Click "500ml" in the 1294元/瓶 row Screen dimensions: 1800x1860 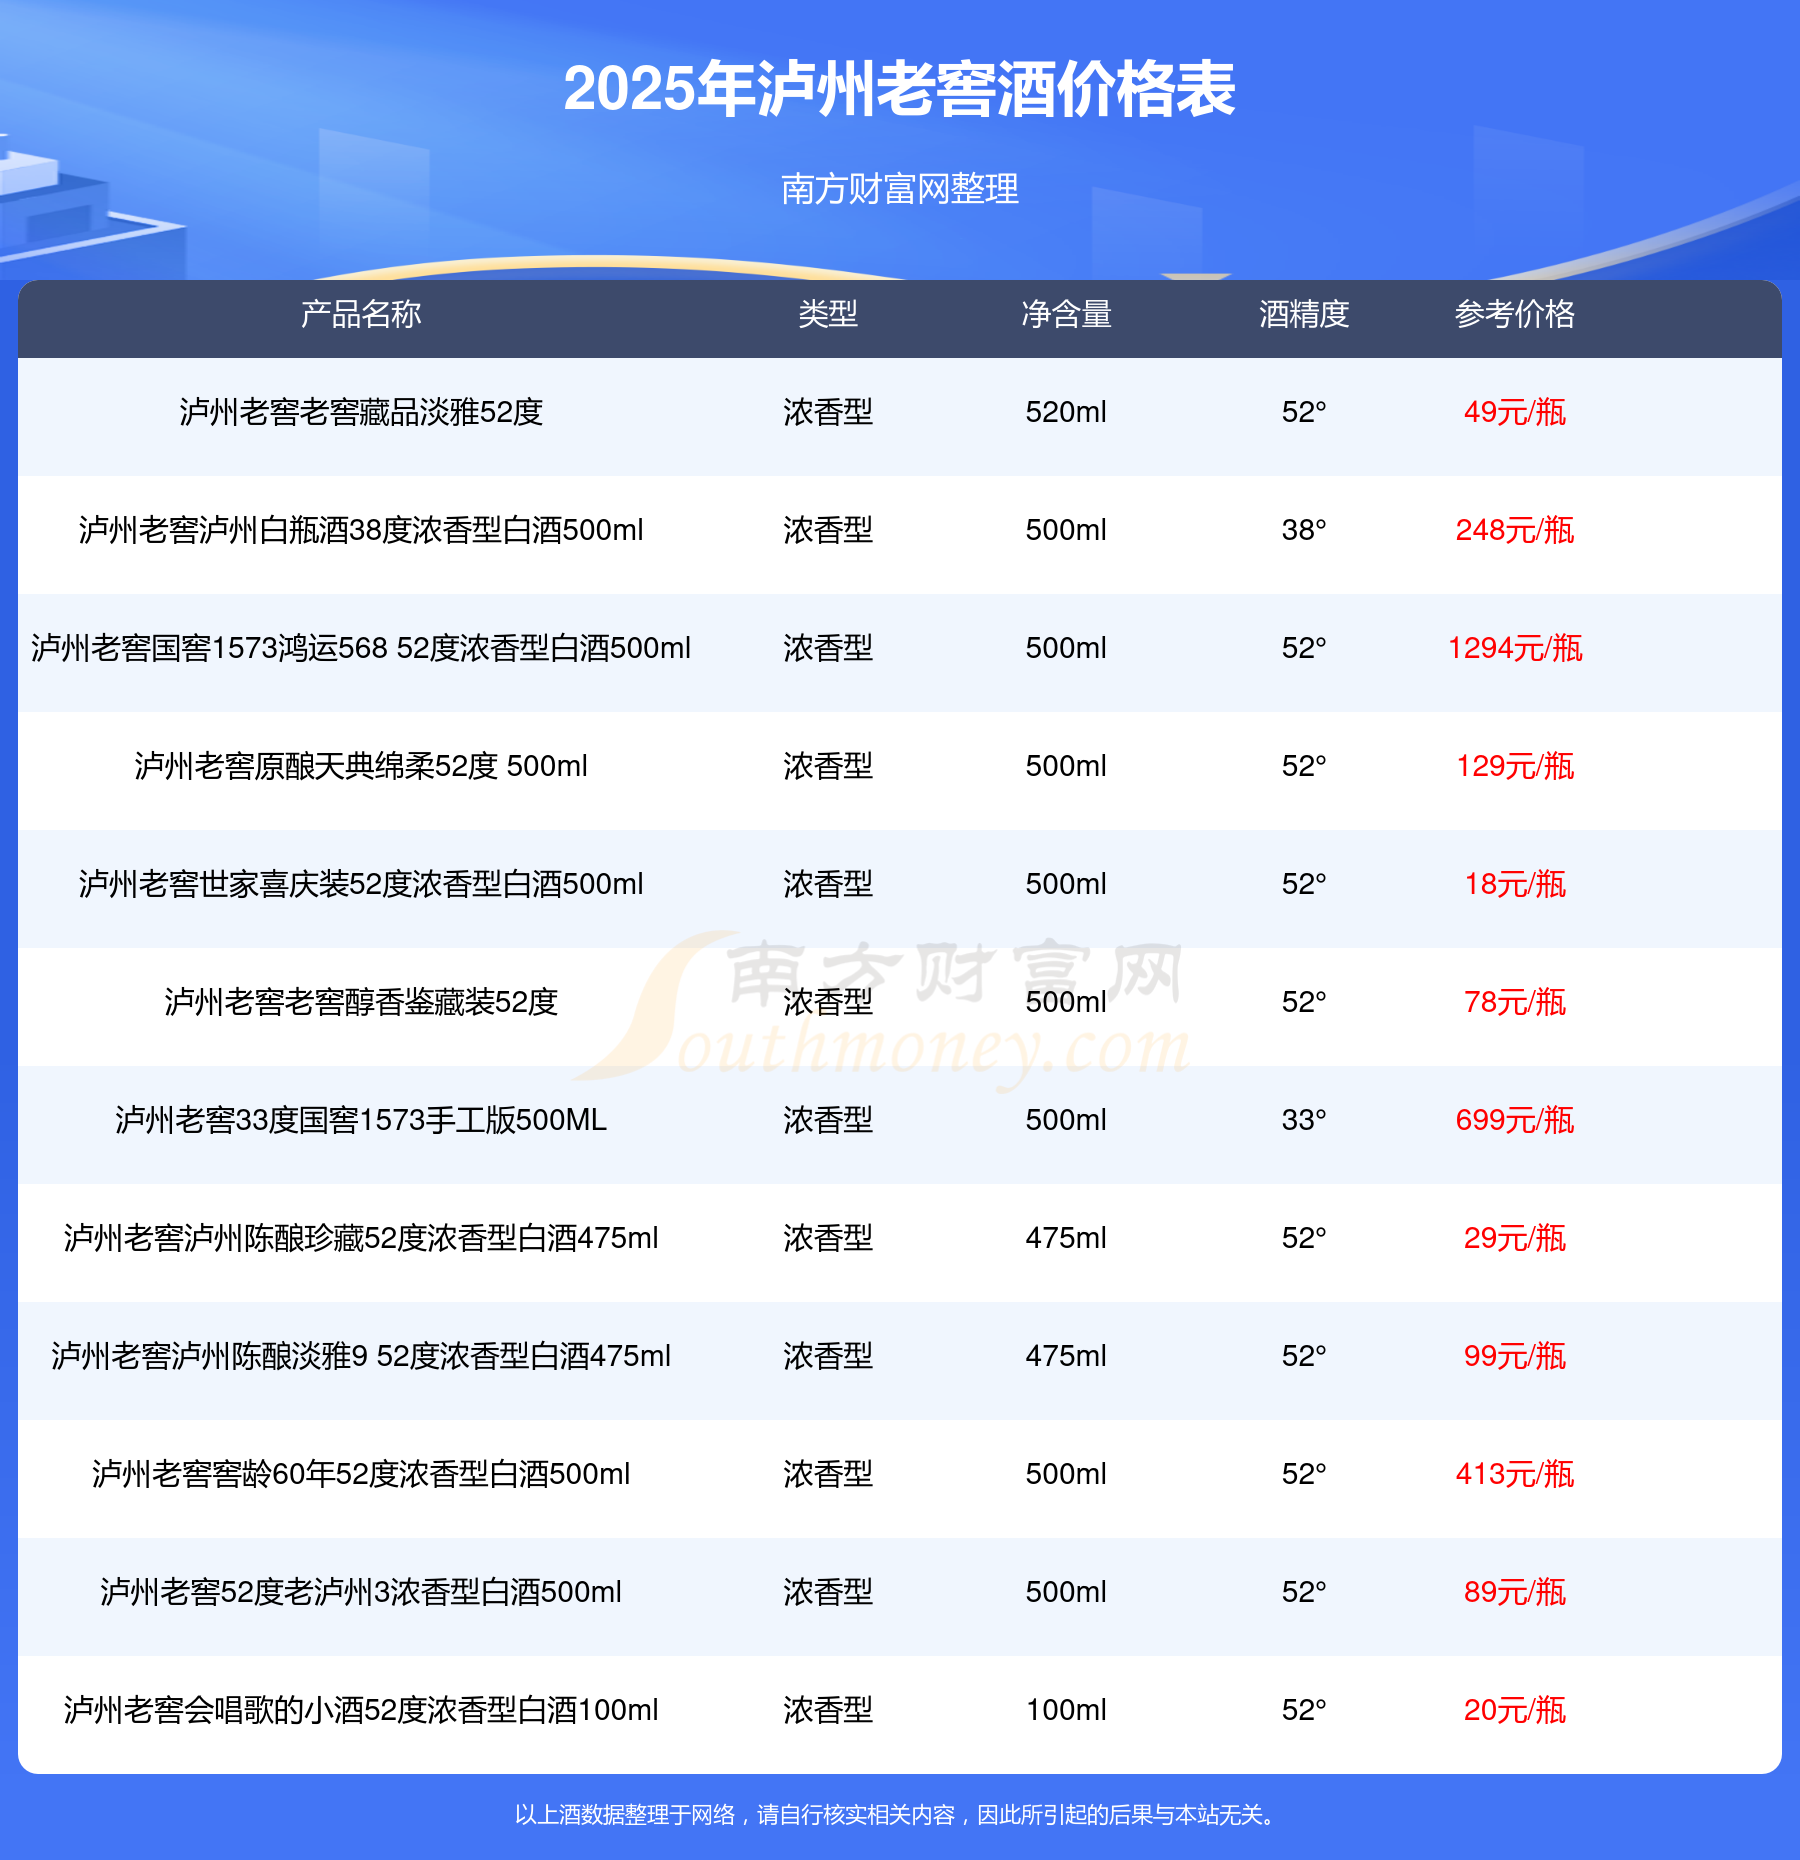pos(1066,648)
